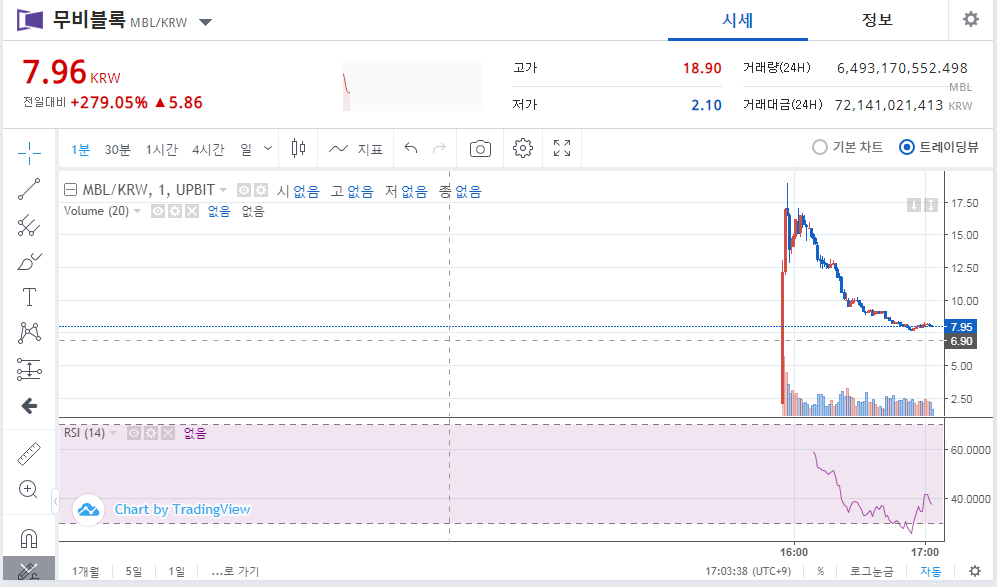
Task: Expand the timeframe interval dropdown chevron
Action: pyautogui.click(x=268, y=148)
